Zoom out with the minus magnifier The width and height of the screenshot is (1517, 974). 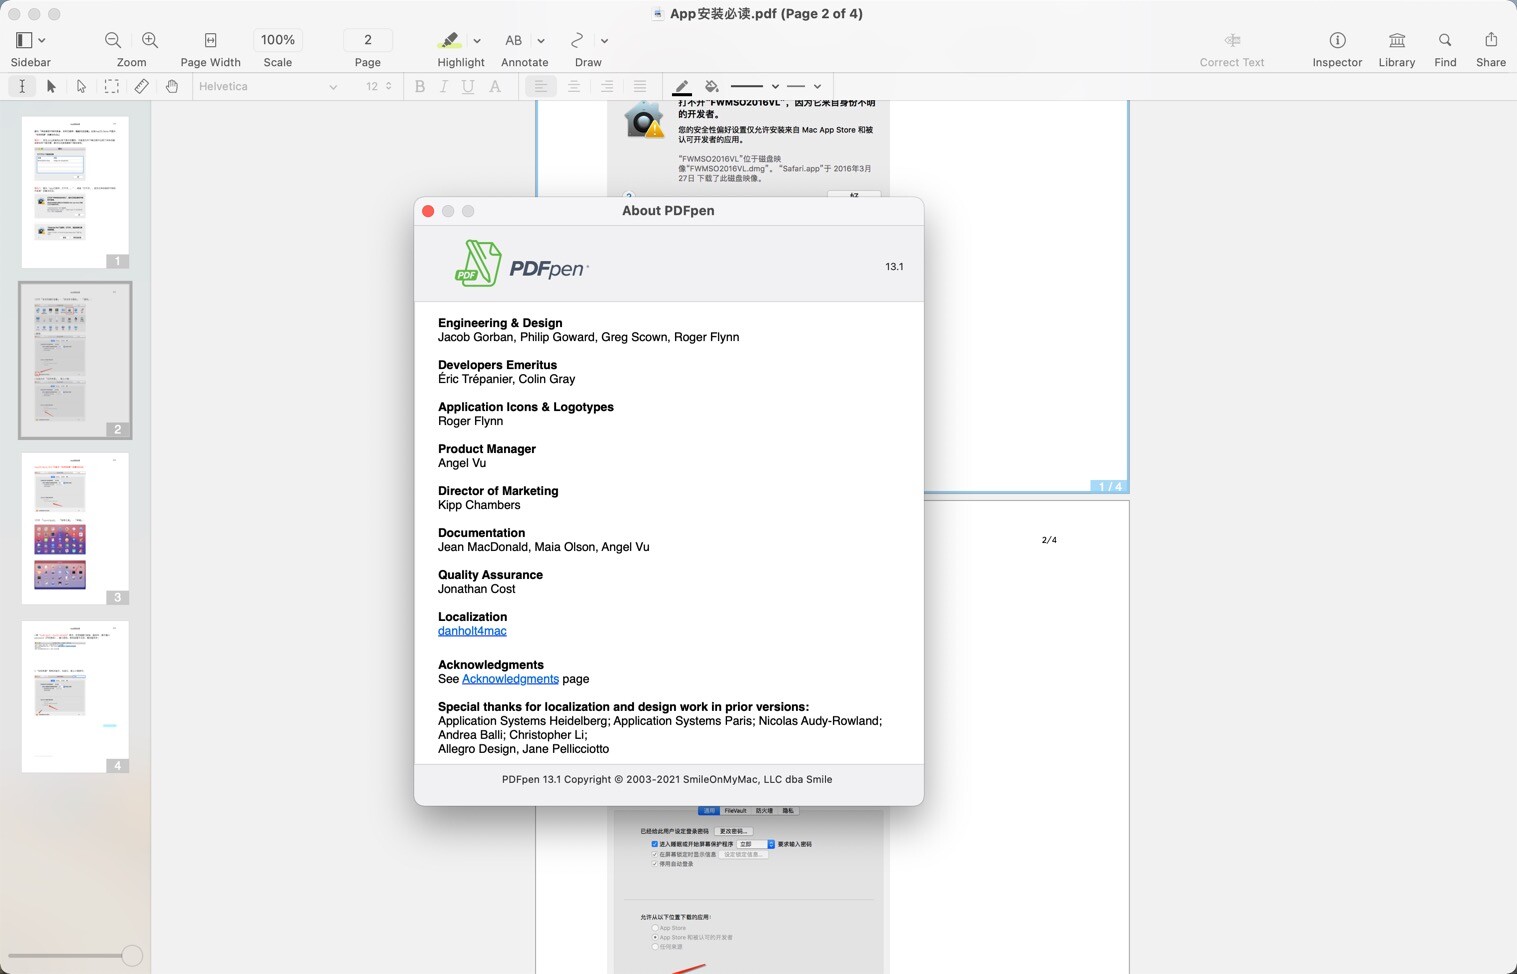(113, 40)
